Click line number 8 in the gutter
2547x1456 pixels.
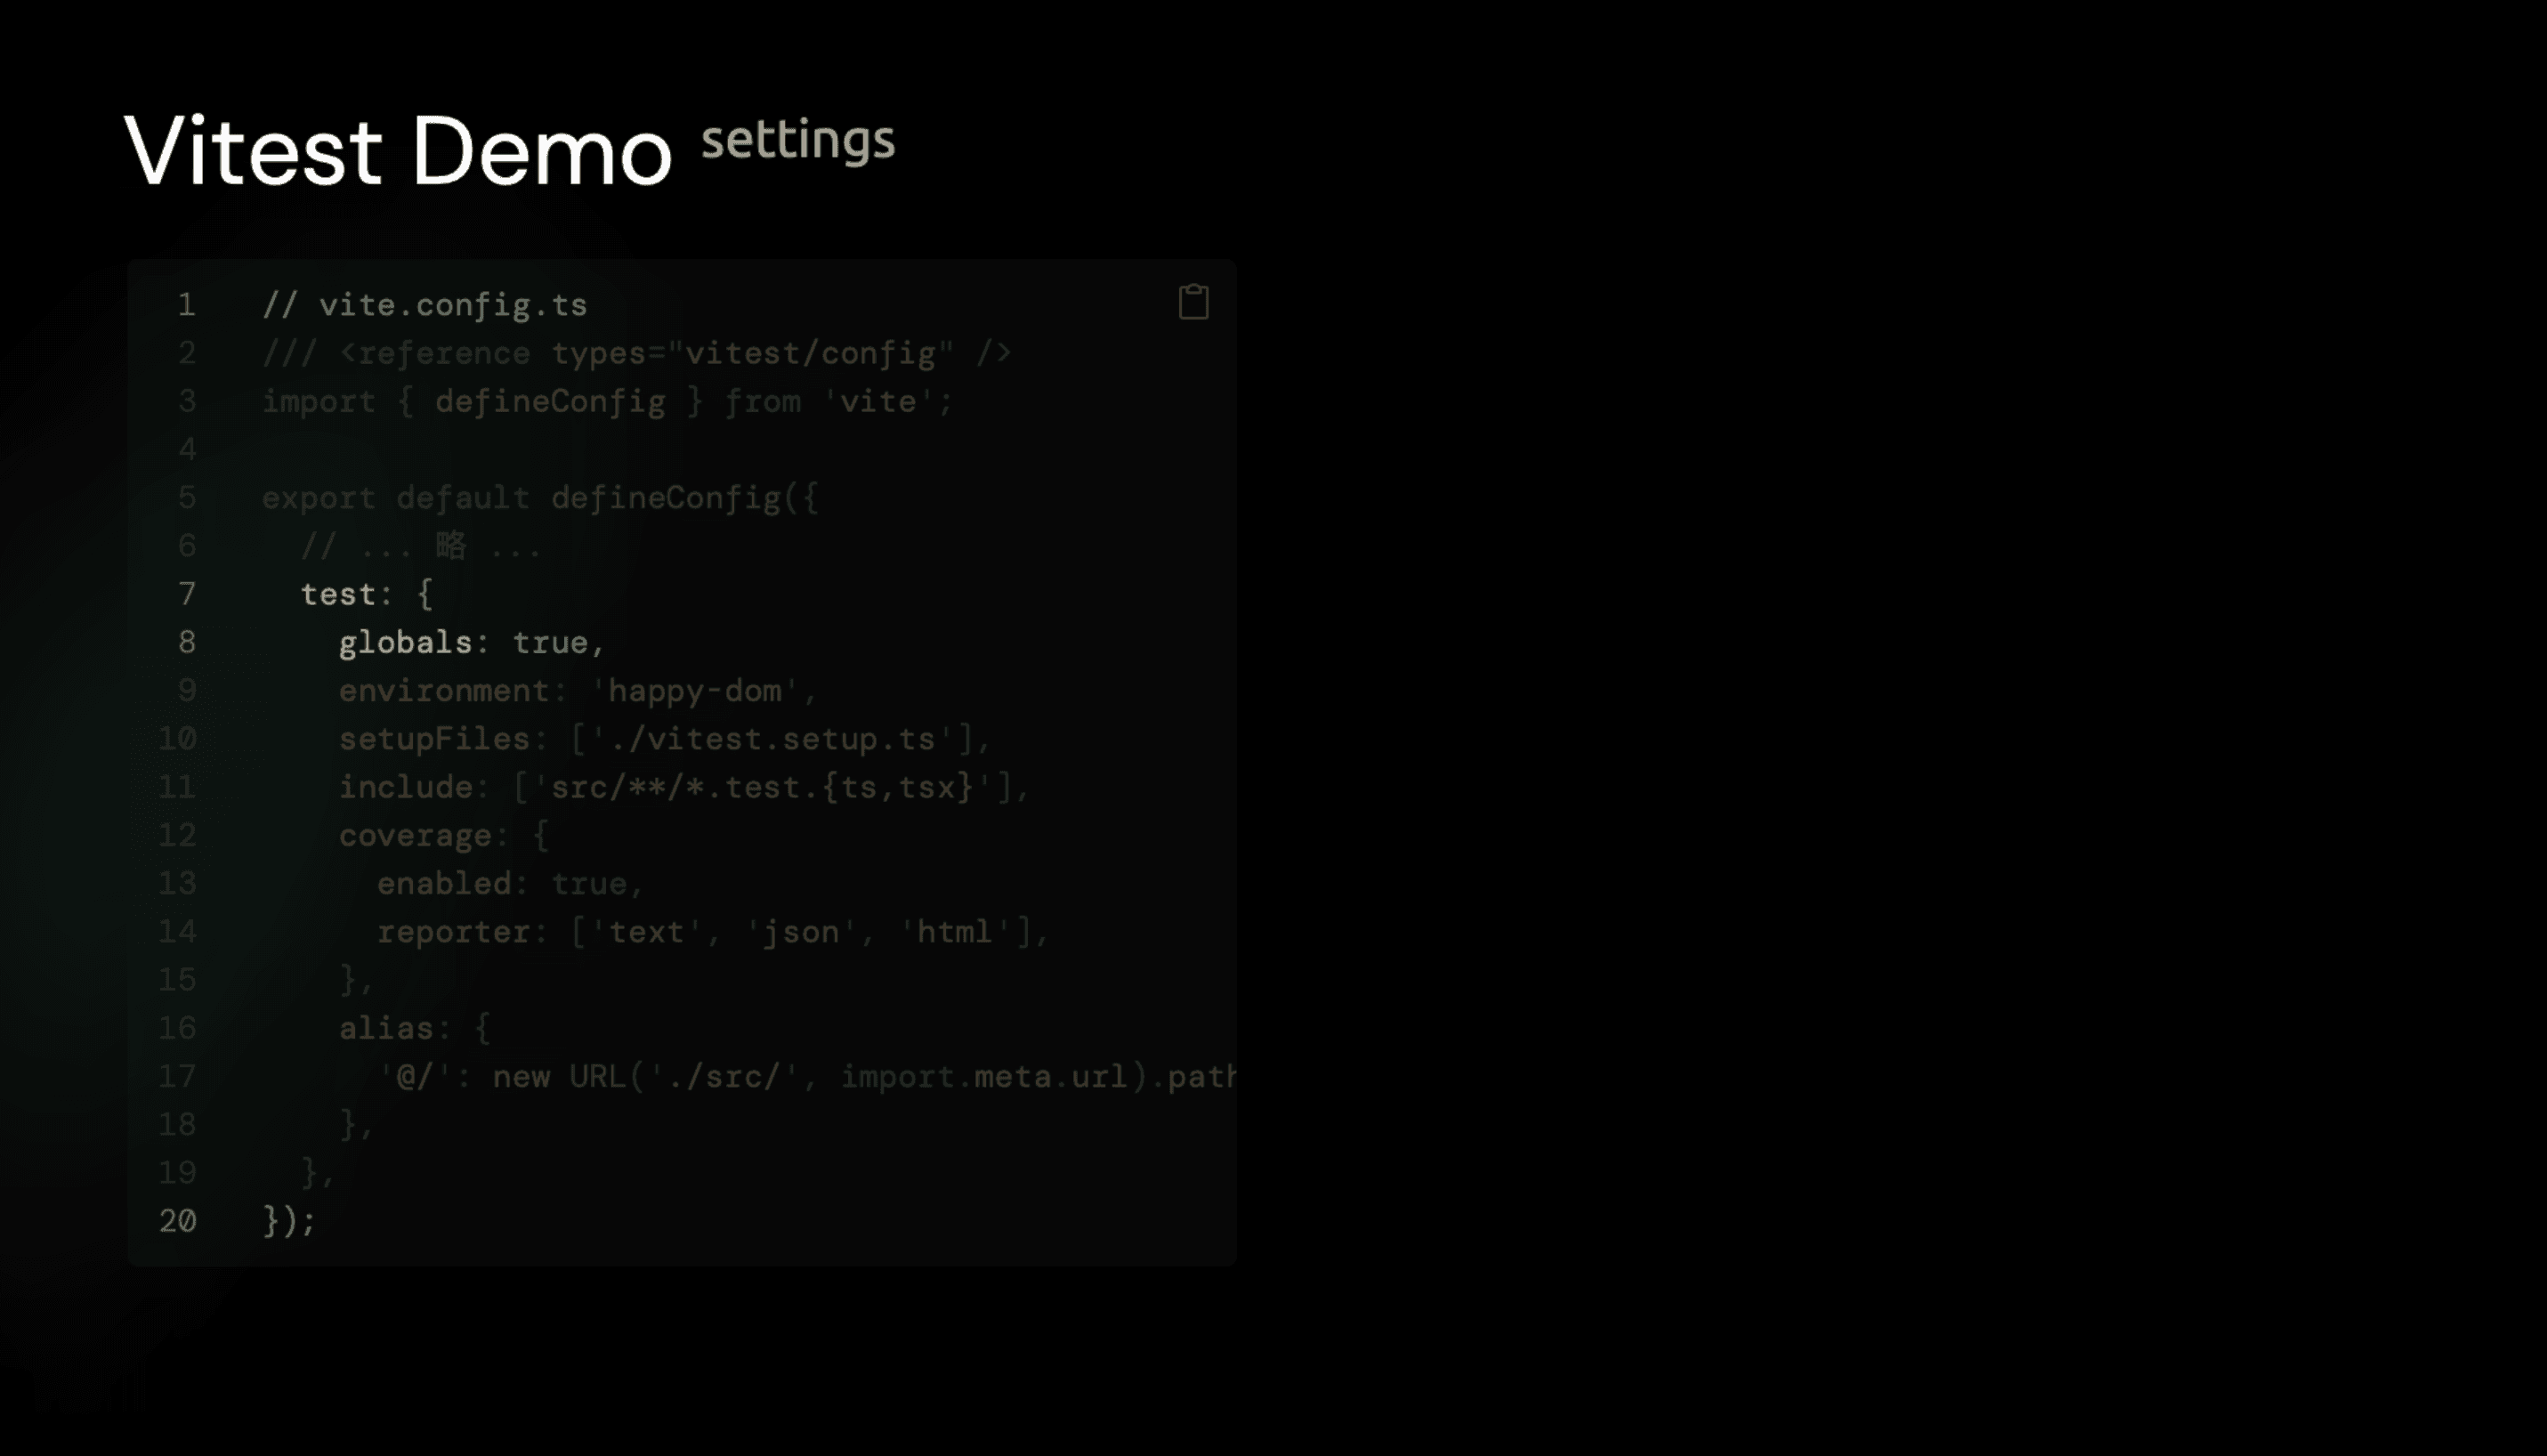[x=186, y=642]
